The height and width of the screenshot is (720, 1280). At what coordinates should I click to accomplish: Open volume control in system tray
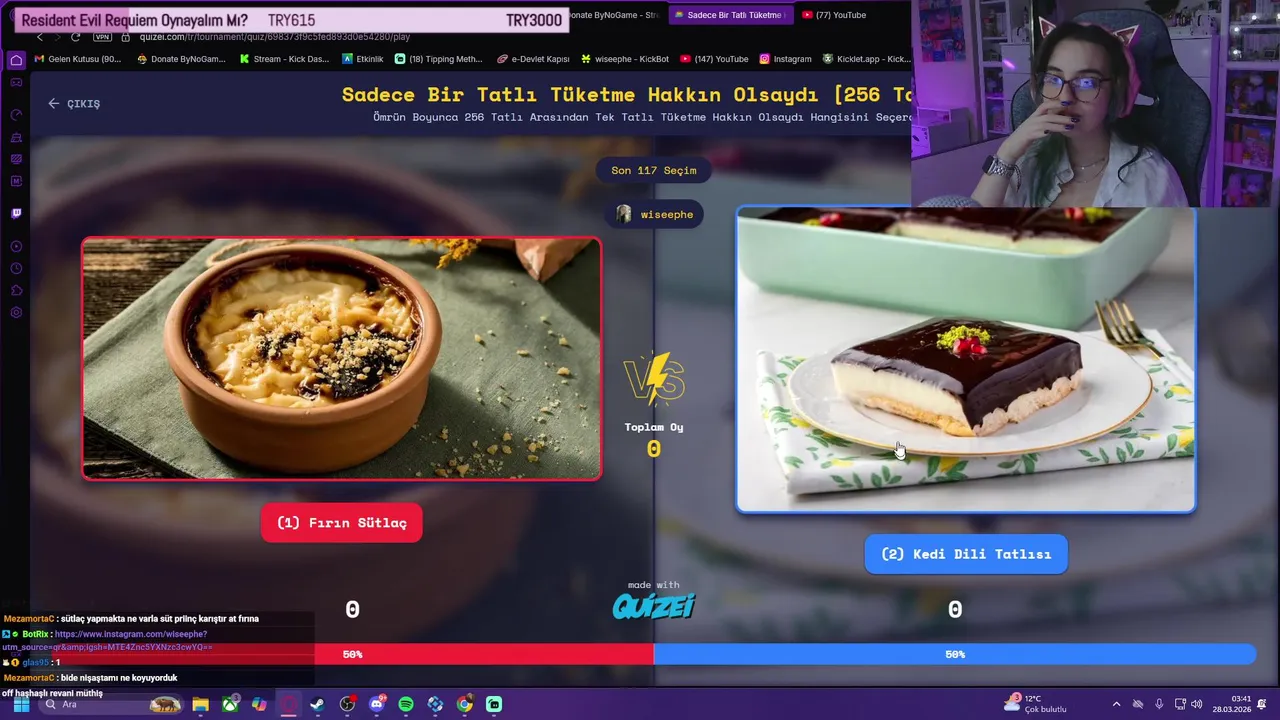pyautogui.click(x=1197, y=704)
